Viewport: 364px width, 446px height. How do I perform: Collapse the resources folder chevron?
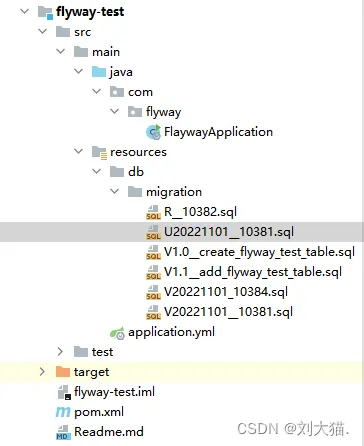tap(79, 151)
